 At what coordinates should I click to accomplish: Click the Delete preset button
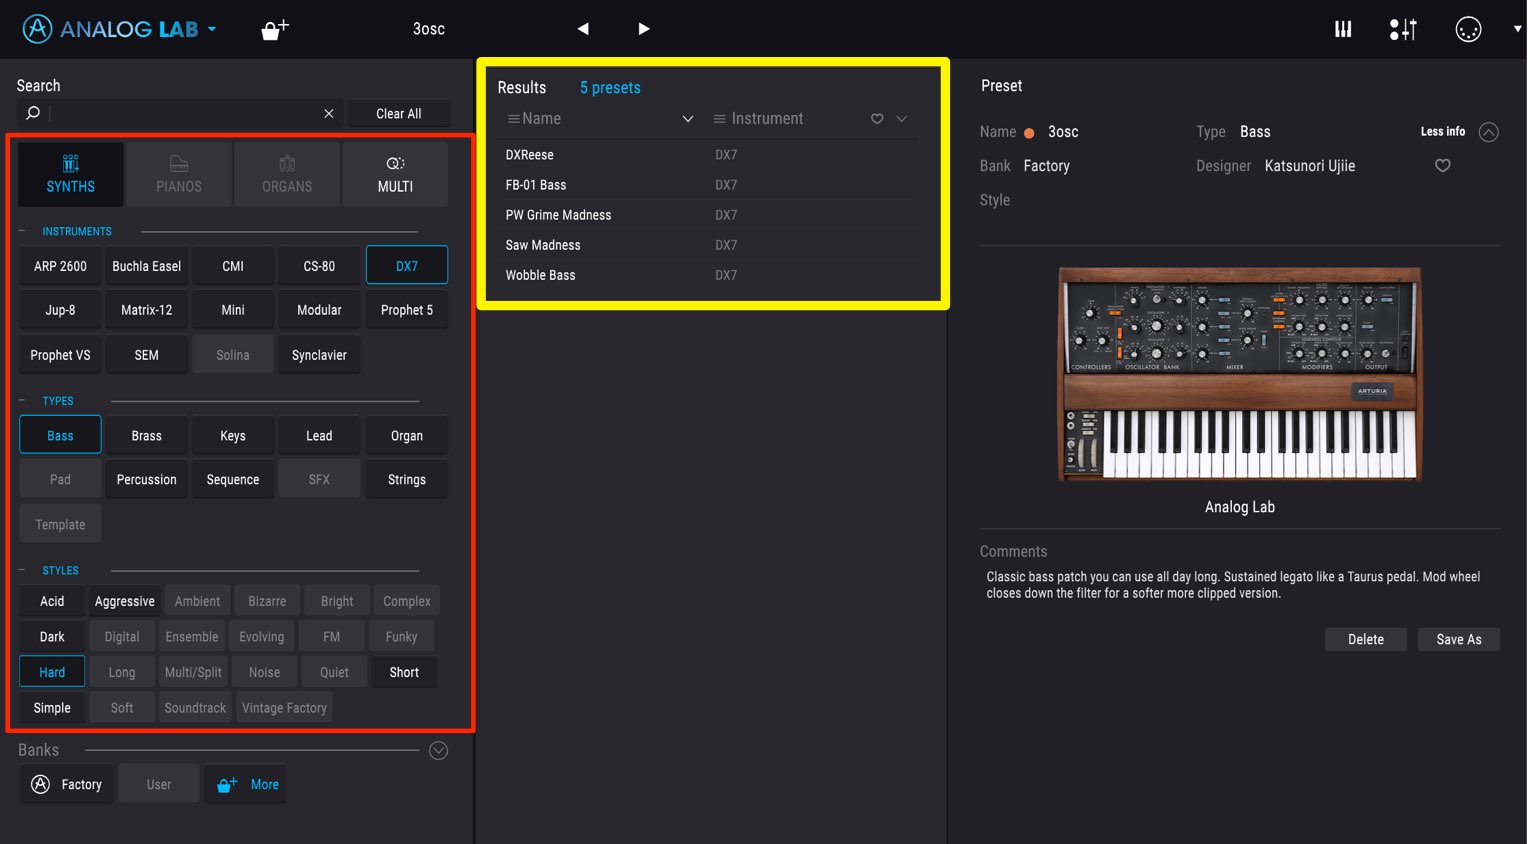click(1366, 640)
